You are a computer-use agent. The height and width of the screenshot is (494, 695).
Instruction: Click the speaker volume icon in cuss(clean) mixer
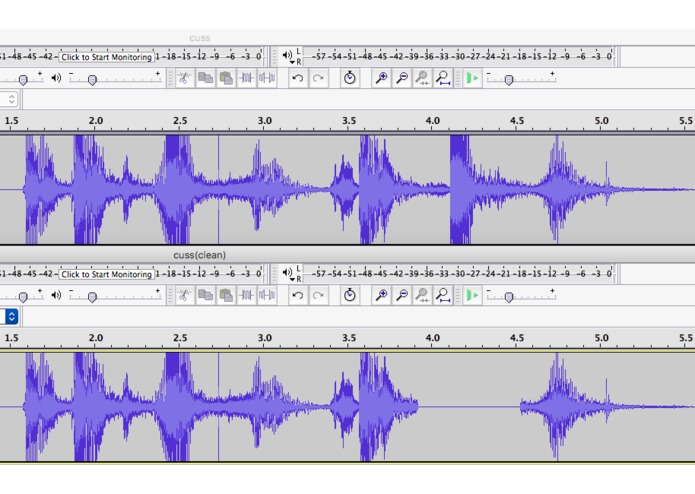(x=56, y=296)
